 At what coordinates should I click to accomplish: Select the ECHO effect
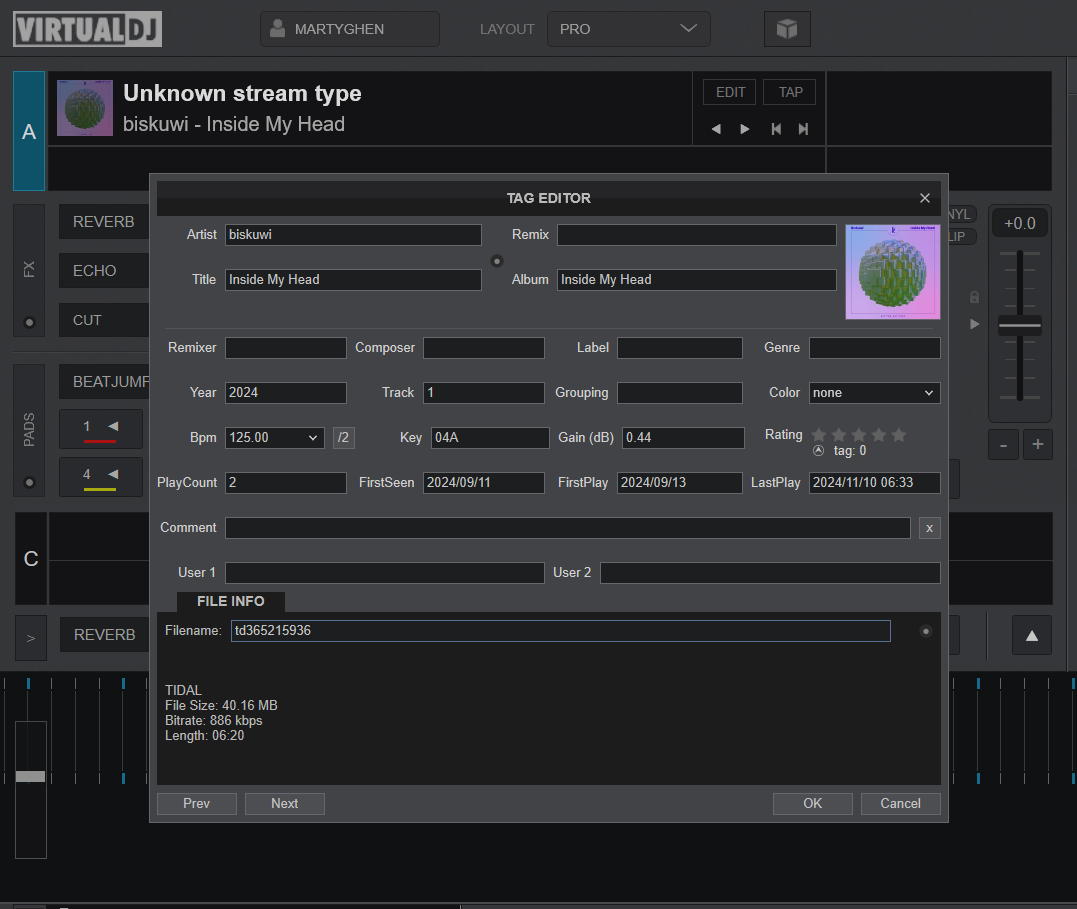click(104, 271)
